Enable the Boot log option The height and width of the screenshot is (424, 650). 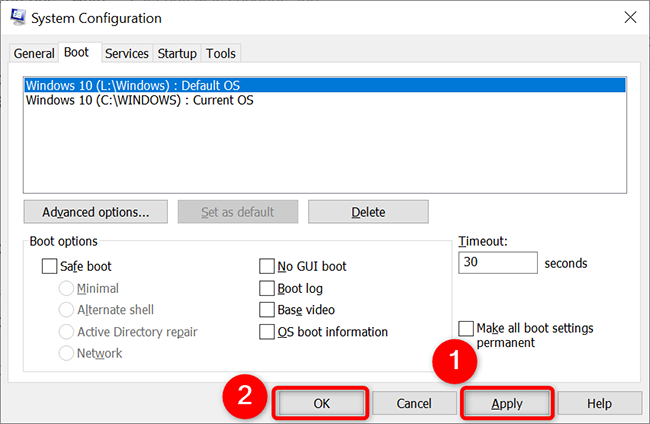pos(267,289)
